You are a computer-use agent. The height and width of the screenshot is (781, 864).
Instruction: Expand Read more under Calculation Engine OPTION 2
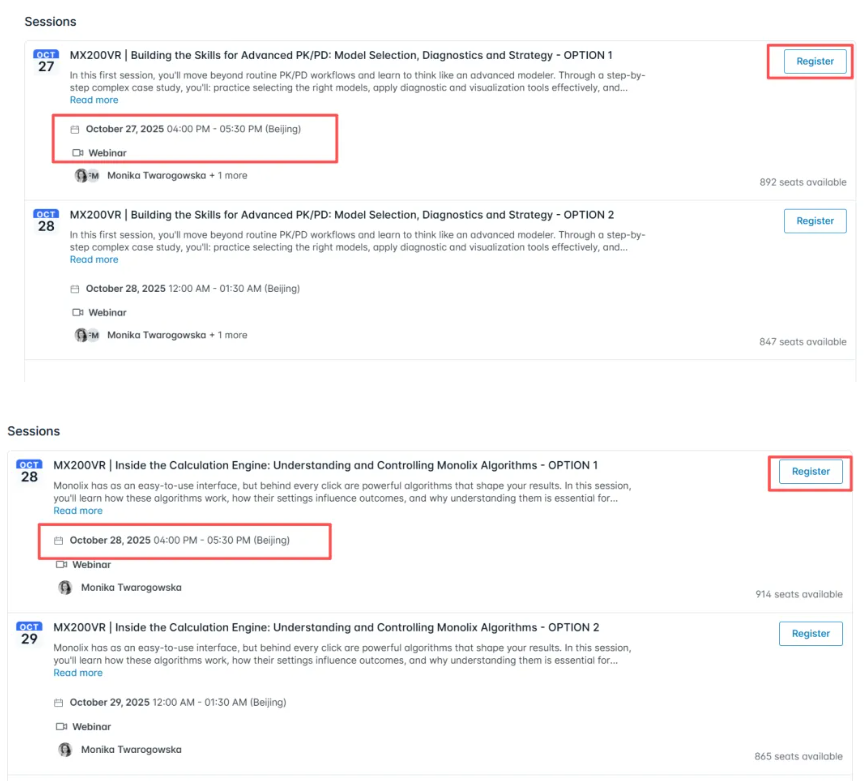tap(78, 672)
